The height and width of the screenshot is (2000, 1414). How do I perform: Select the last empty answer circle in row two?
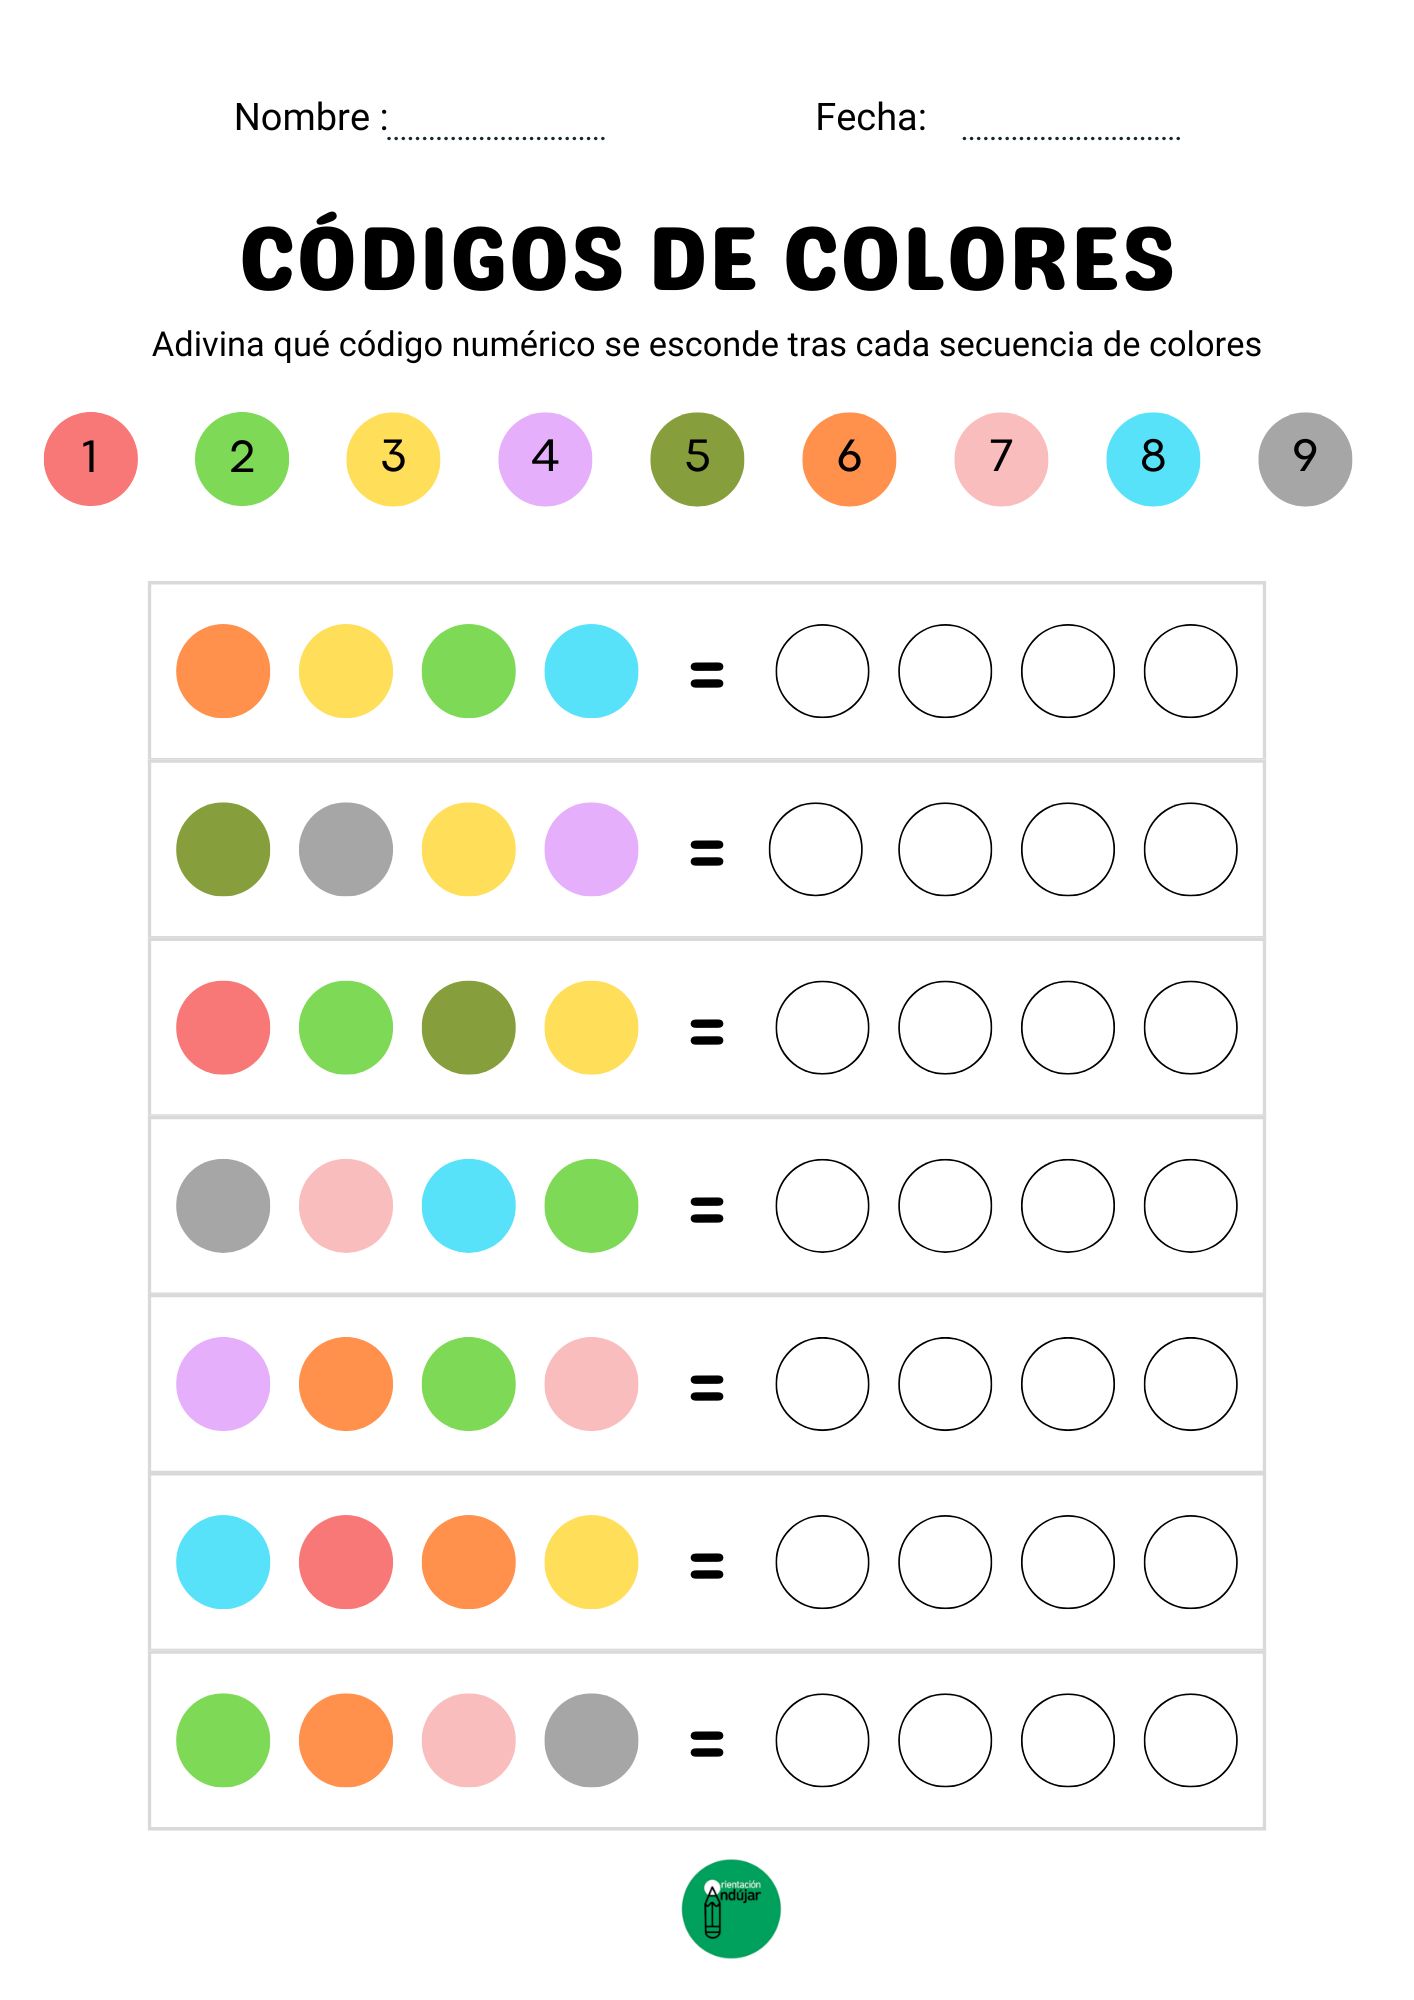tap(1190, 849)
